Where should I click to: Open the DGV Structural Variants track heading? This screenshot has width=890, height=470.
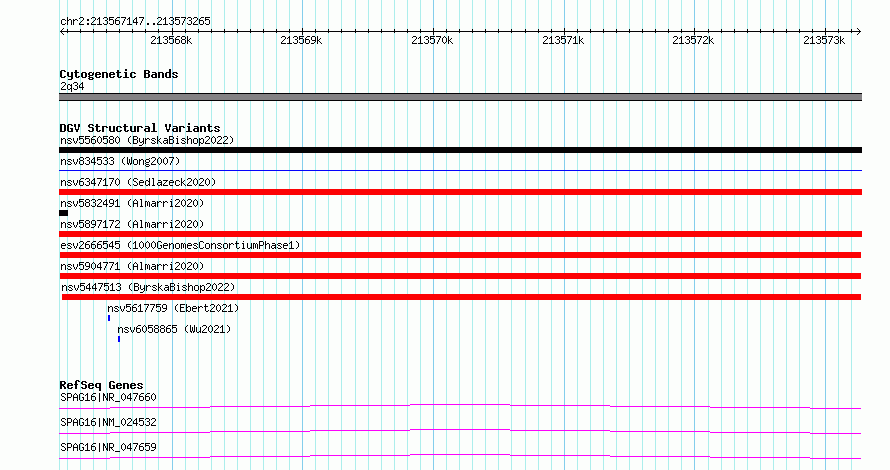tap(140, 128)
